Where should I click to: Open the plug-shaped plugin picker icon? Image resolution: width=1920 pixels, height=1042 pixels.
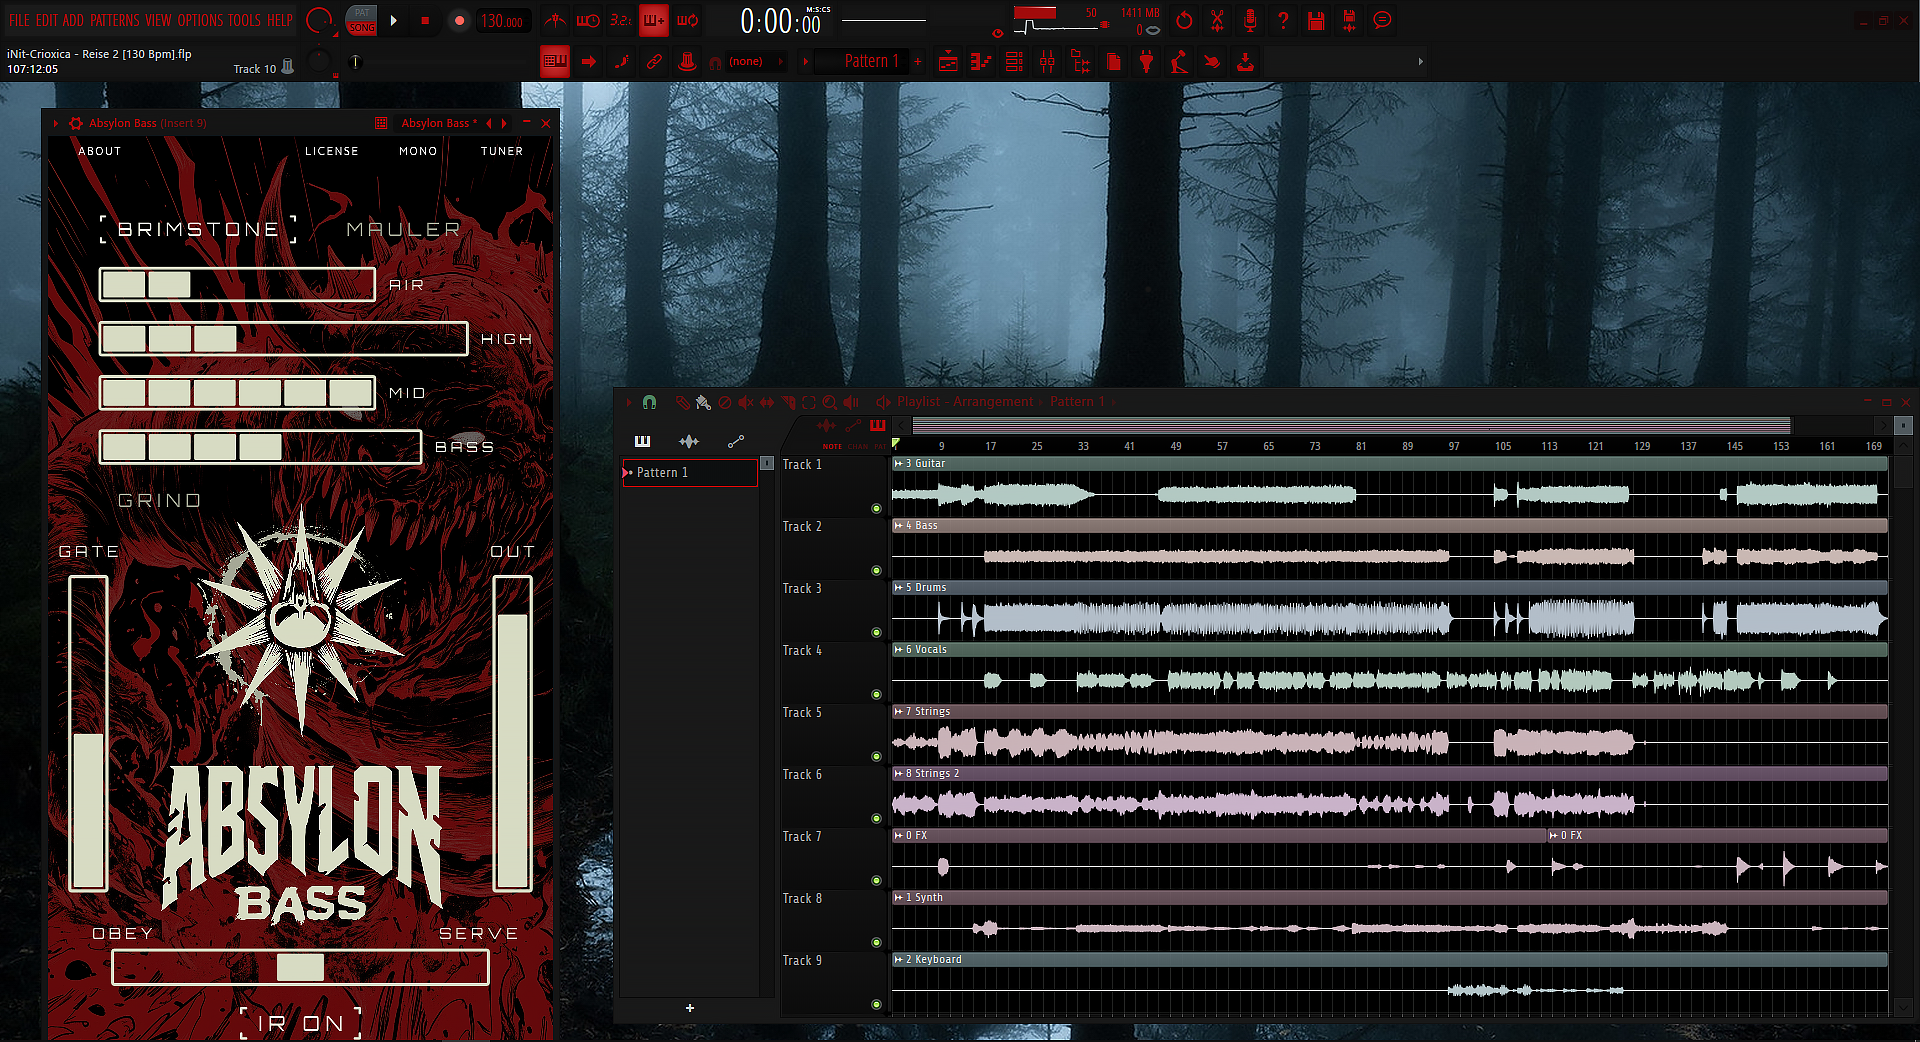click(1147, 62)
